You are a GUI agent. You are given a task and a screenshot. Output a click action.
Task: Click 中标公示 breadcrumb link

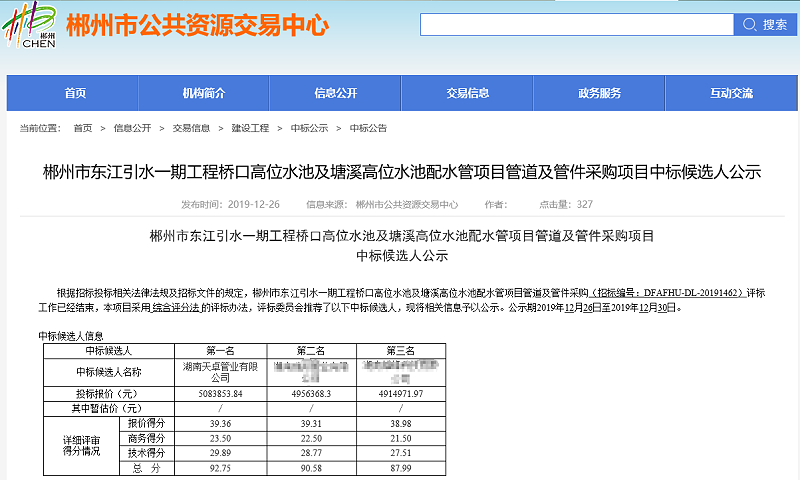tap(309, 128)
